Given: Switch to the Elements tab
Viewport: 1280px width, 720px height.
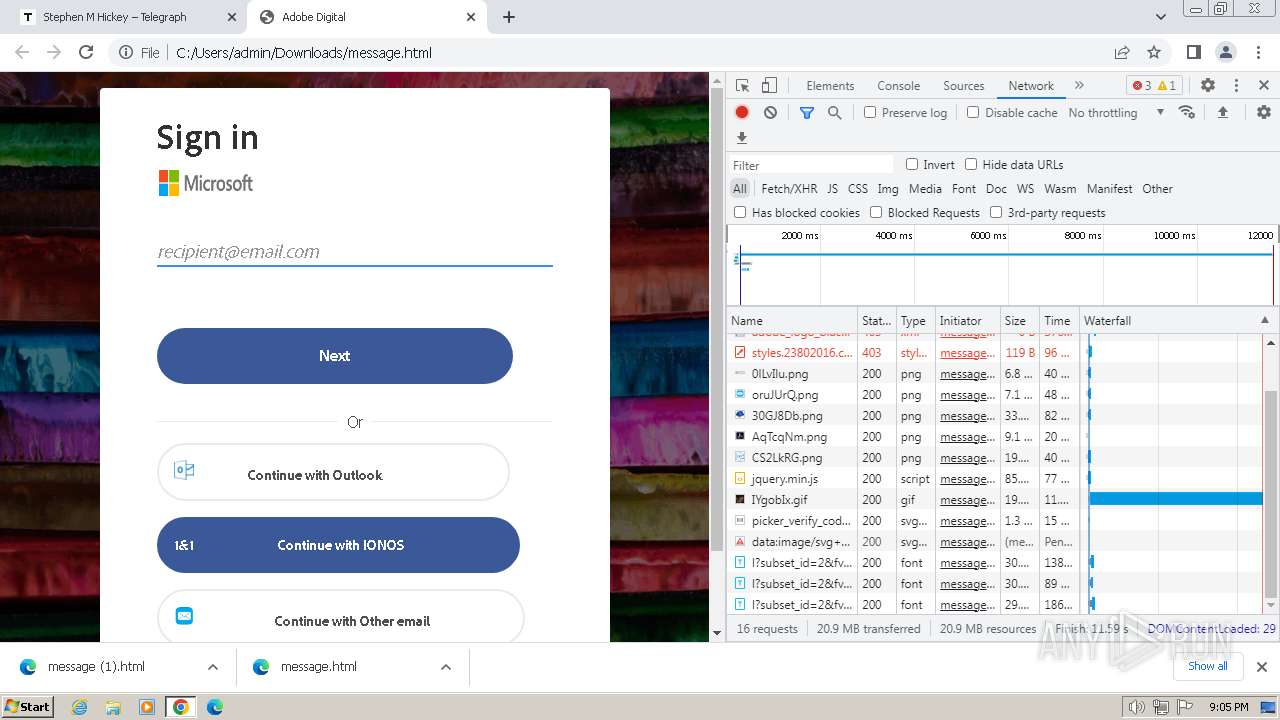Looking at the screenshot, I should click(830, 86).
